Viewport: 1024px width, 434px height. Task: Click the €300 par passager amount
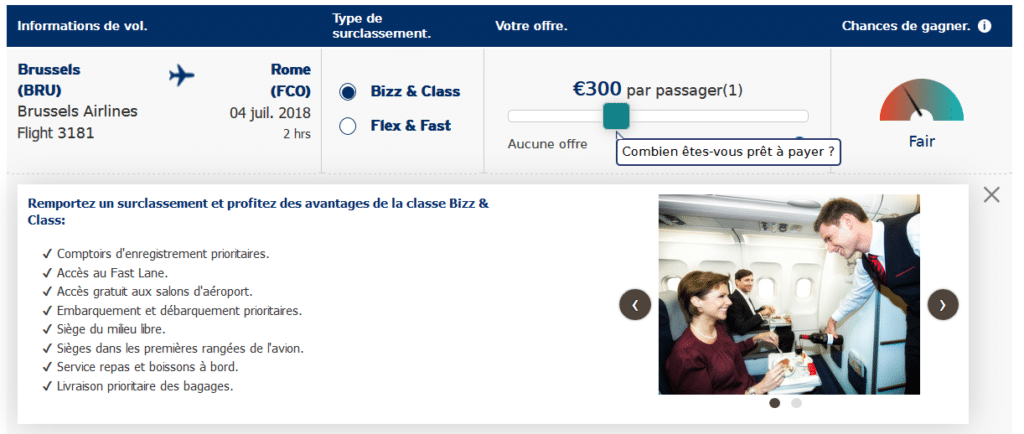click(657, 91)
